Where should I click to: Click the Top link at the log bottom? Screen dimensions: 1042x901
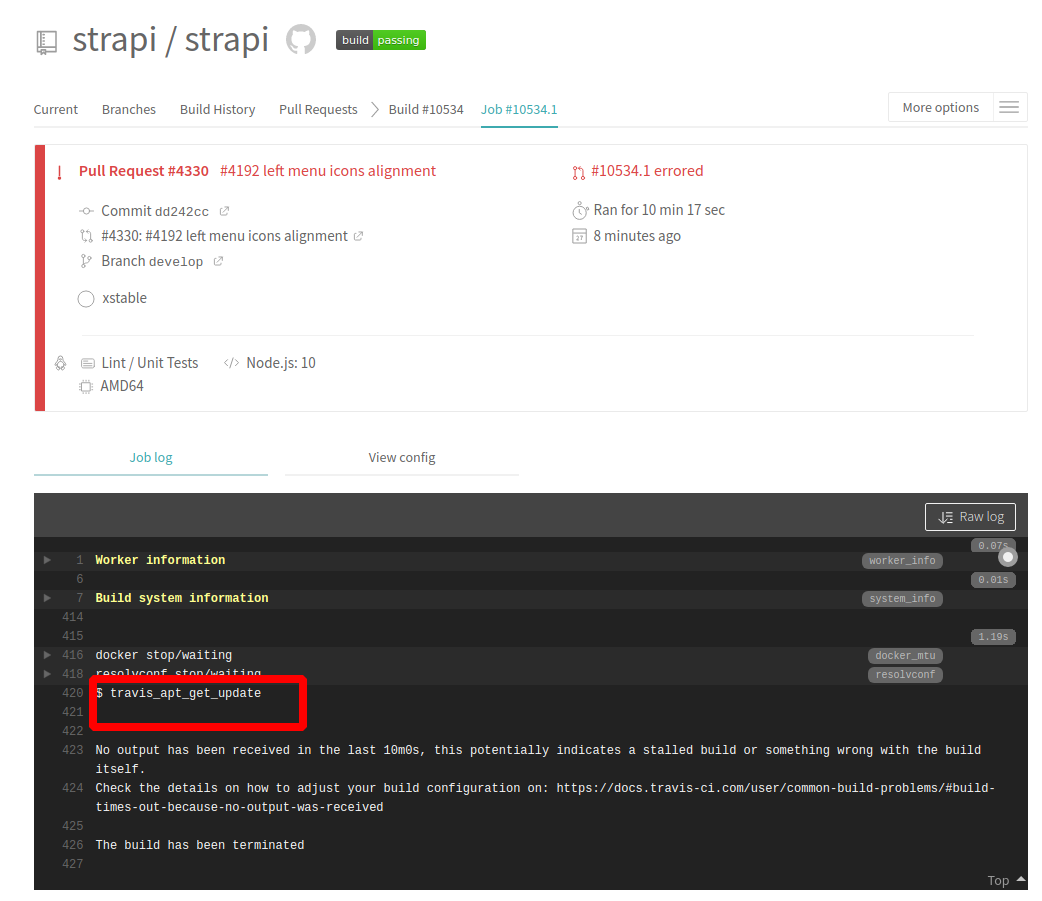click(999, 879)
